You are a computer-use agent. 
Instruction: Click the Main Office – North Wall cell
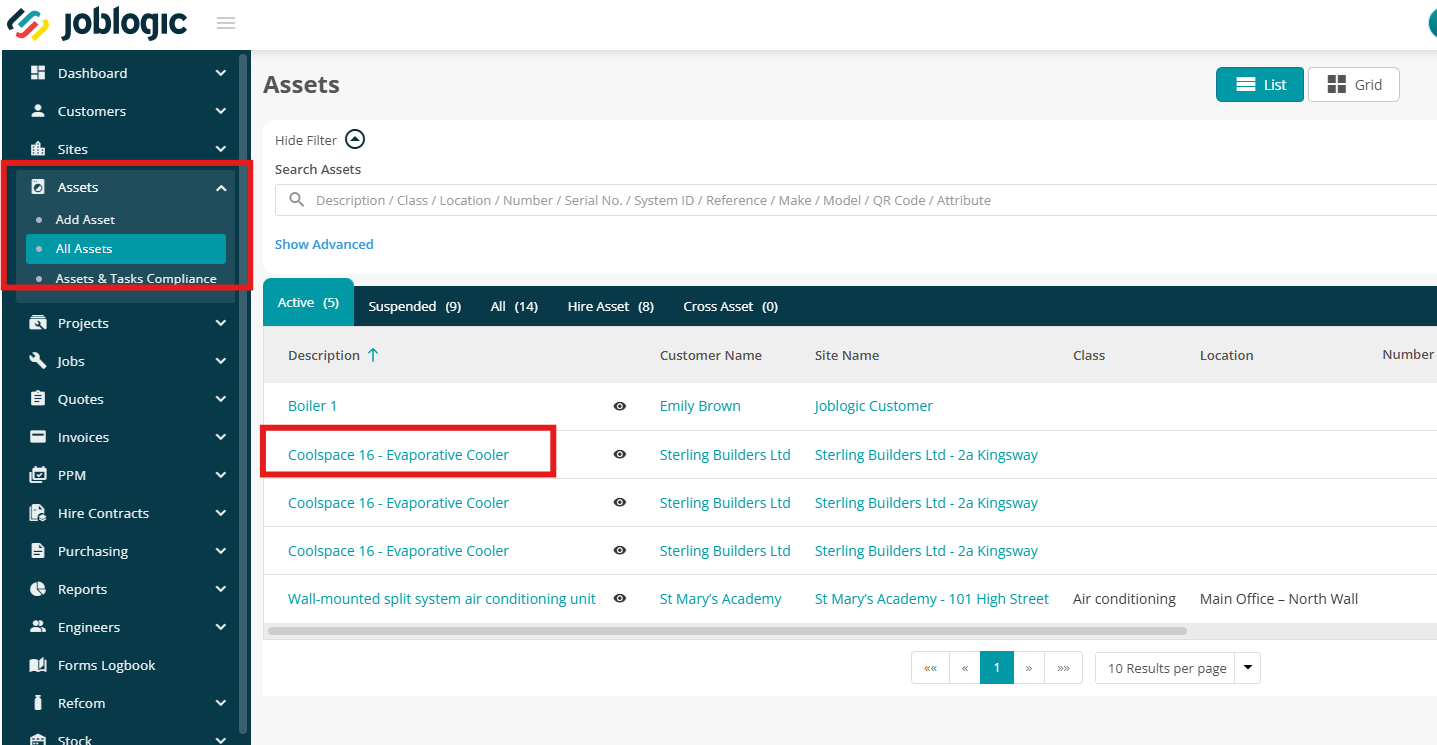tap(1279, 599)
